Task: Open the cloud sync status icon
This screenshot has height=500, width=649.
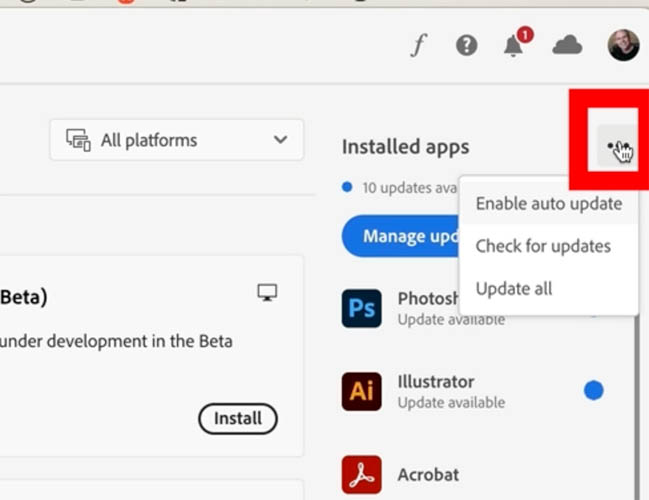Action: click(x=567, y=45)
